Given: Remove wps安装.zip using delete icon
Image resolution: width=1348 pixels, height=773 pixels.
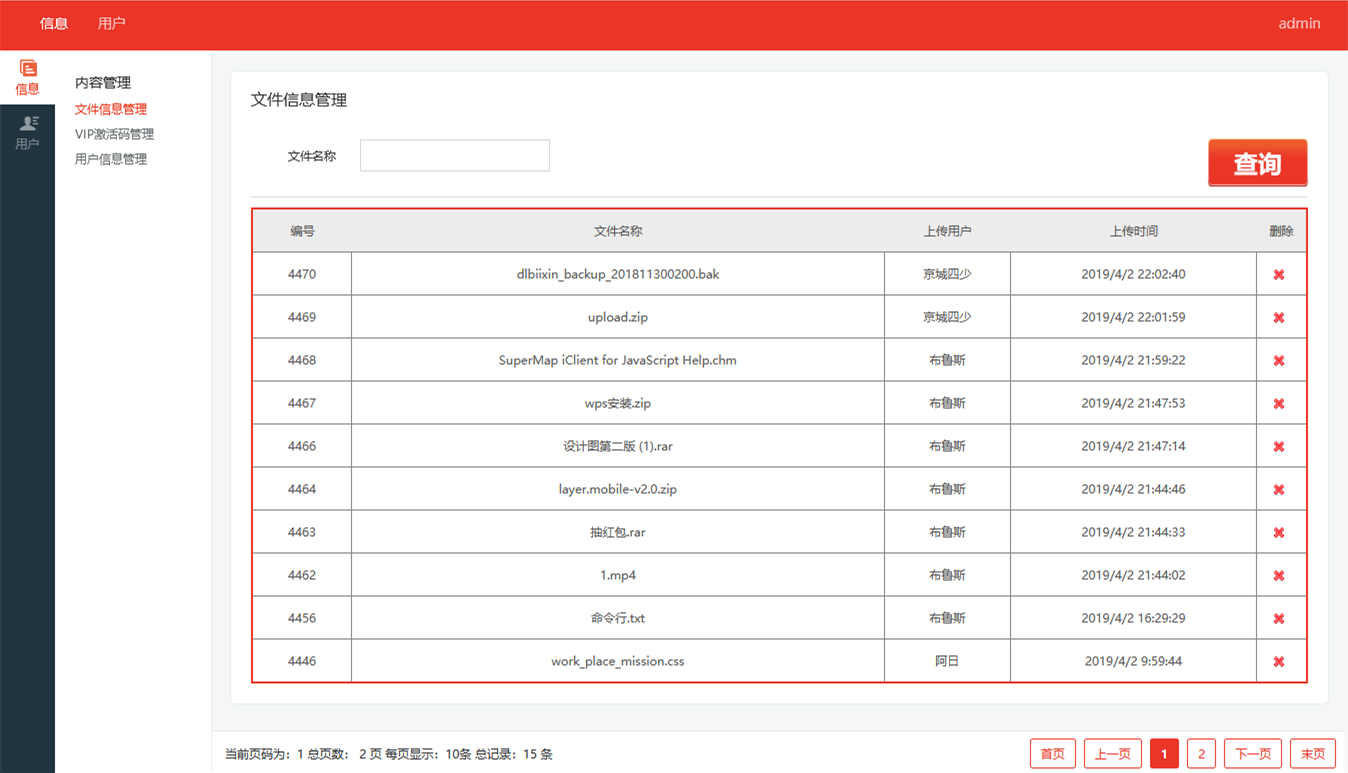Looking at the screenshot, I should coord(1278,404).
